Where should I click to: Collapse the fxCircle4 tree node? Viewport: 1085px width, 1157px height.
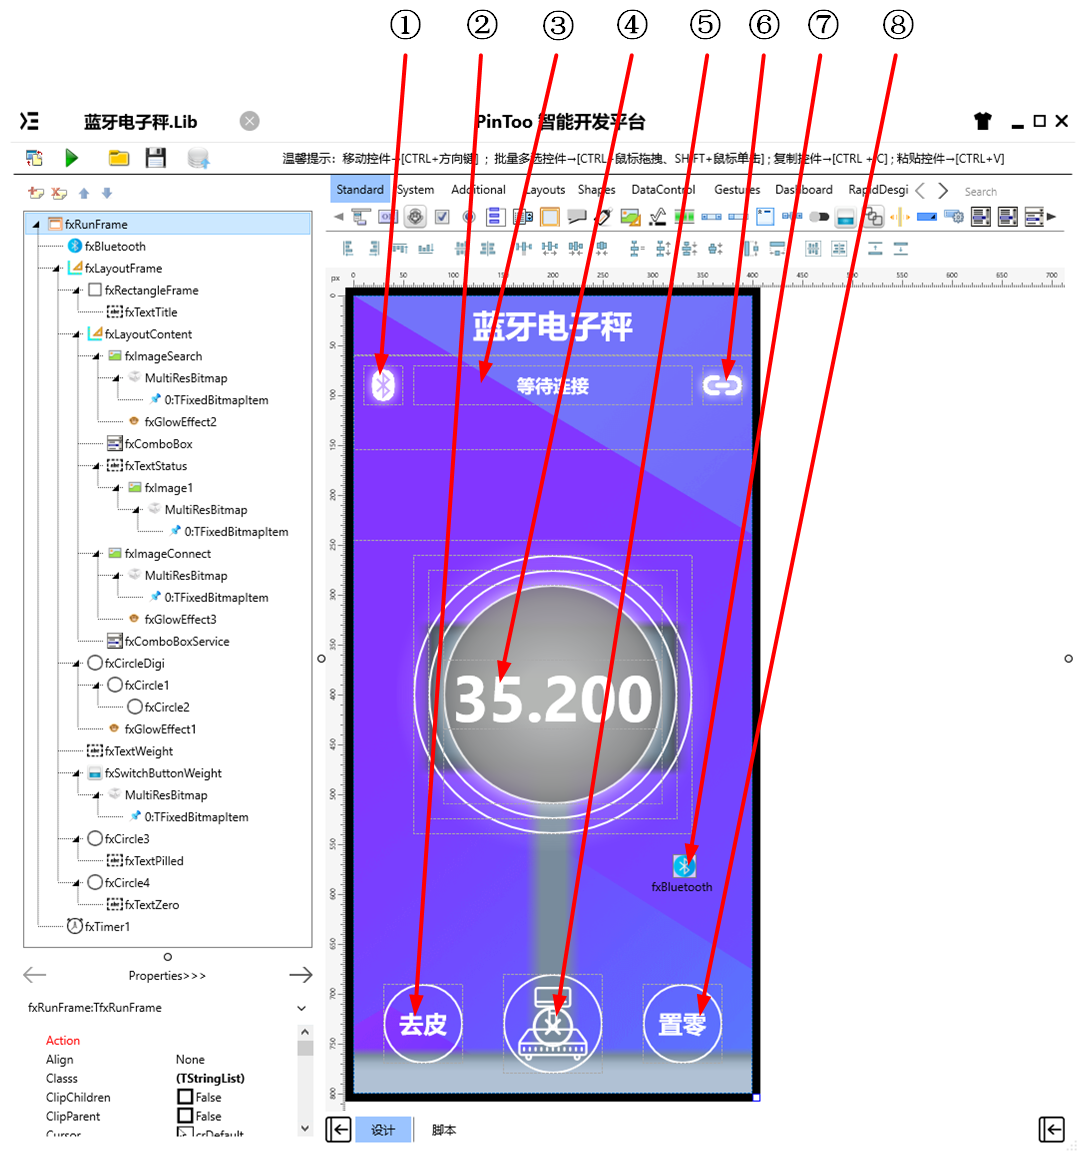point(76,883)
